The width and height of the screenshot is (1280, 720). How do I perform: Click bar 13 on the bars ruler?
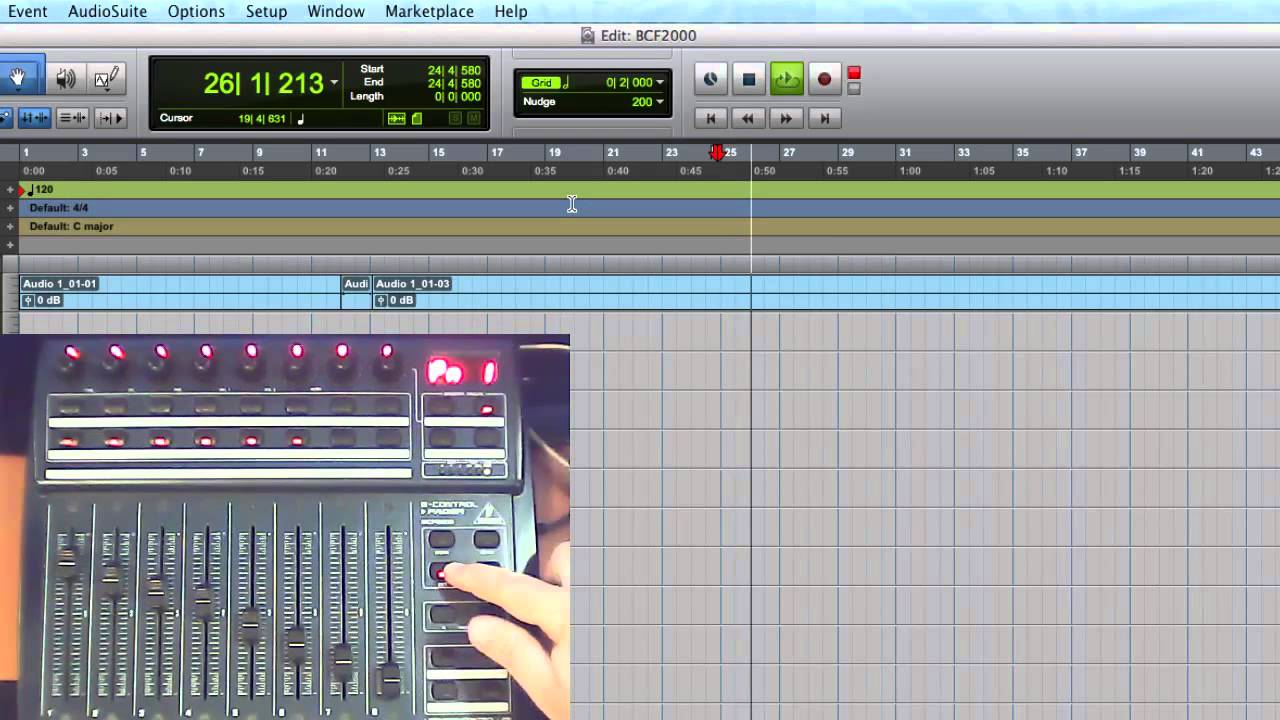380,152
